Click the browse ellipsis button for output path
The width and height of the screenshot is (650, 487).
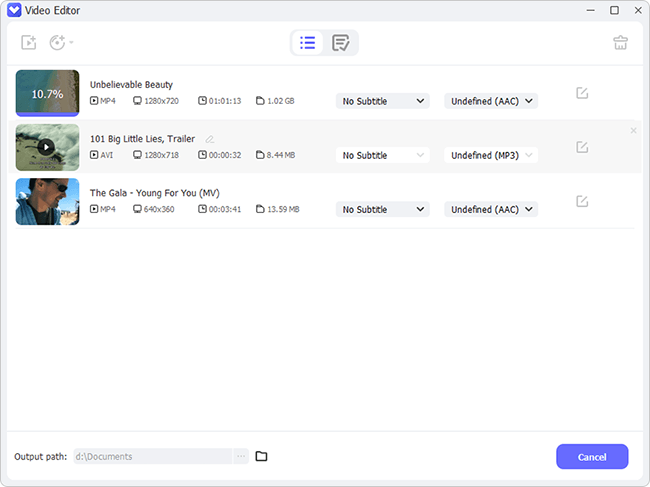click(x=241, y=456)
